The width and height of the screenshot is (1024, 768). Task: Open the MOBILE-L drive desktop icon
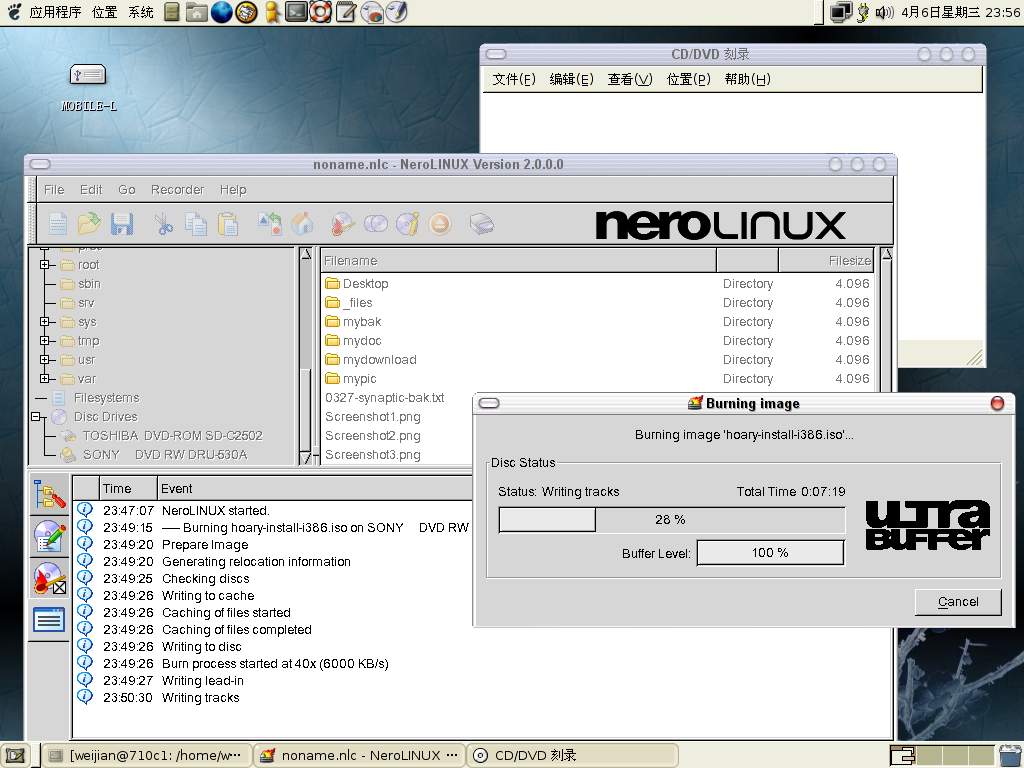tap(88, 87)
